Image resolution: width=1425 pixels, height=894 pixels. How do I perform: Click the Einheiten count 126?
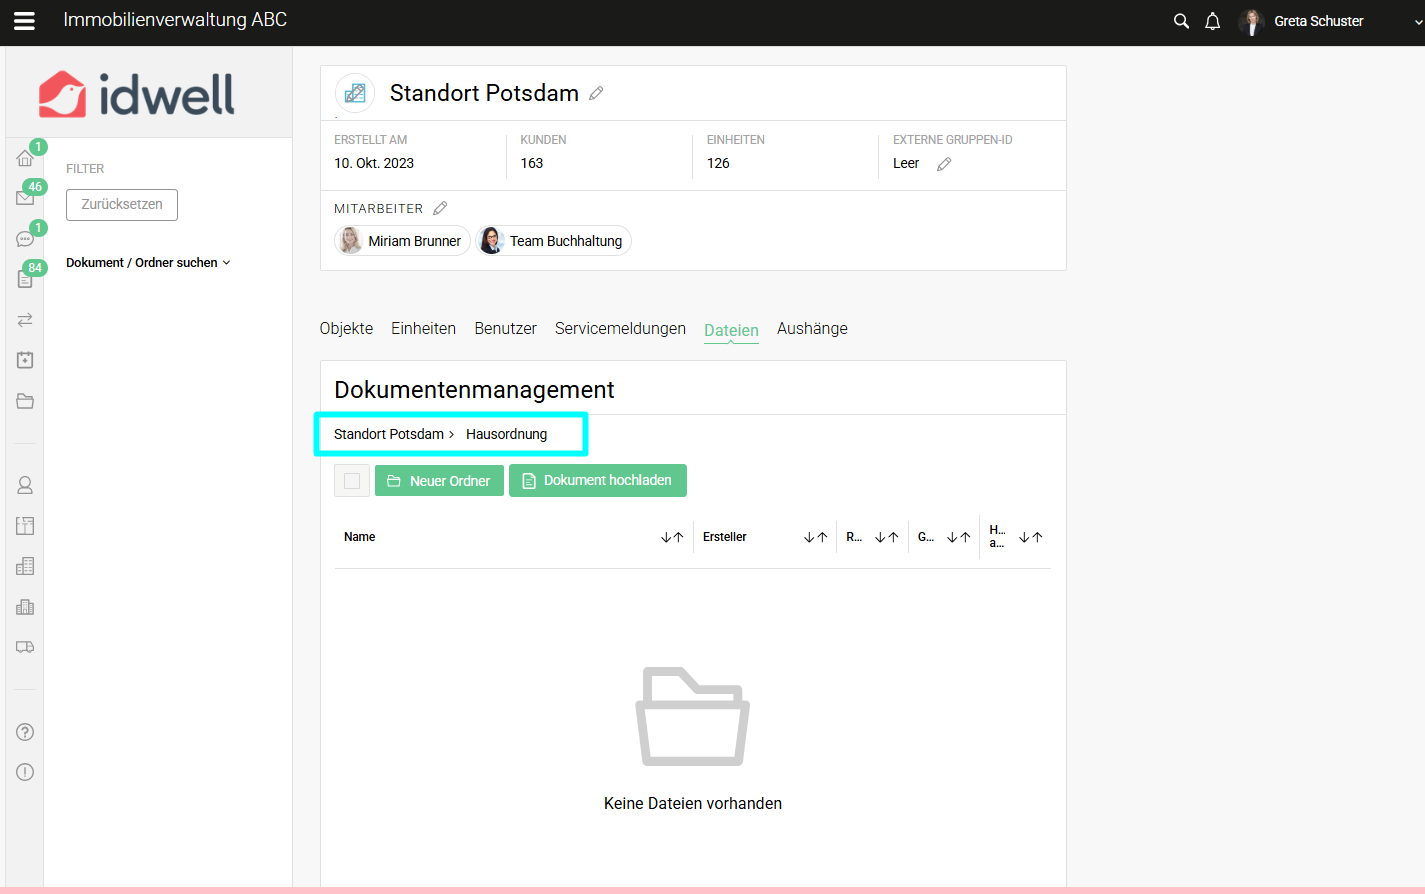(718, 163)
